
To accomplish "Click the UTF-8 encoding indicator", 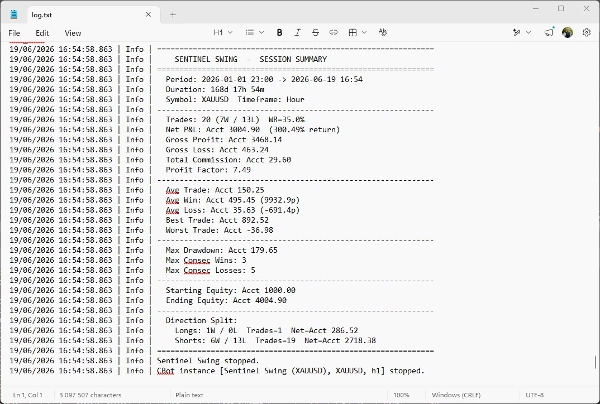I will (x=535, y=395).
